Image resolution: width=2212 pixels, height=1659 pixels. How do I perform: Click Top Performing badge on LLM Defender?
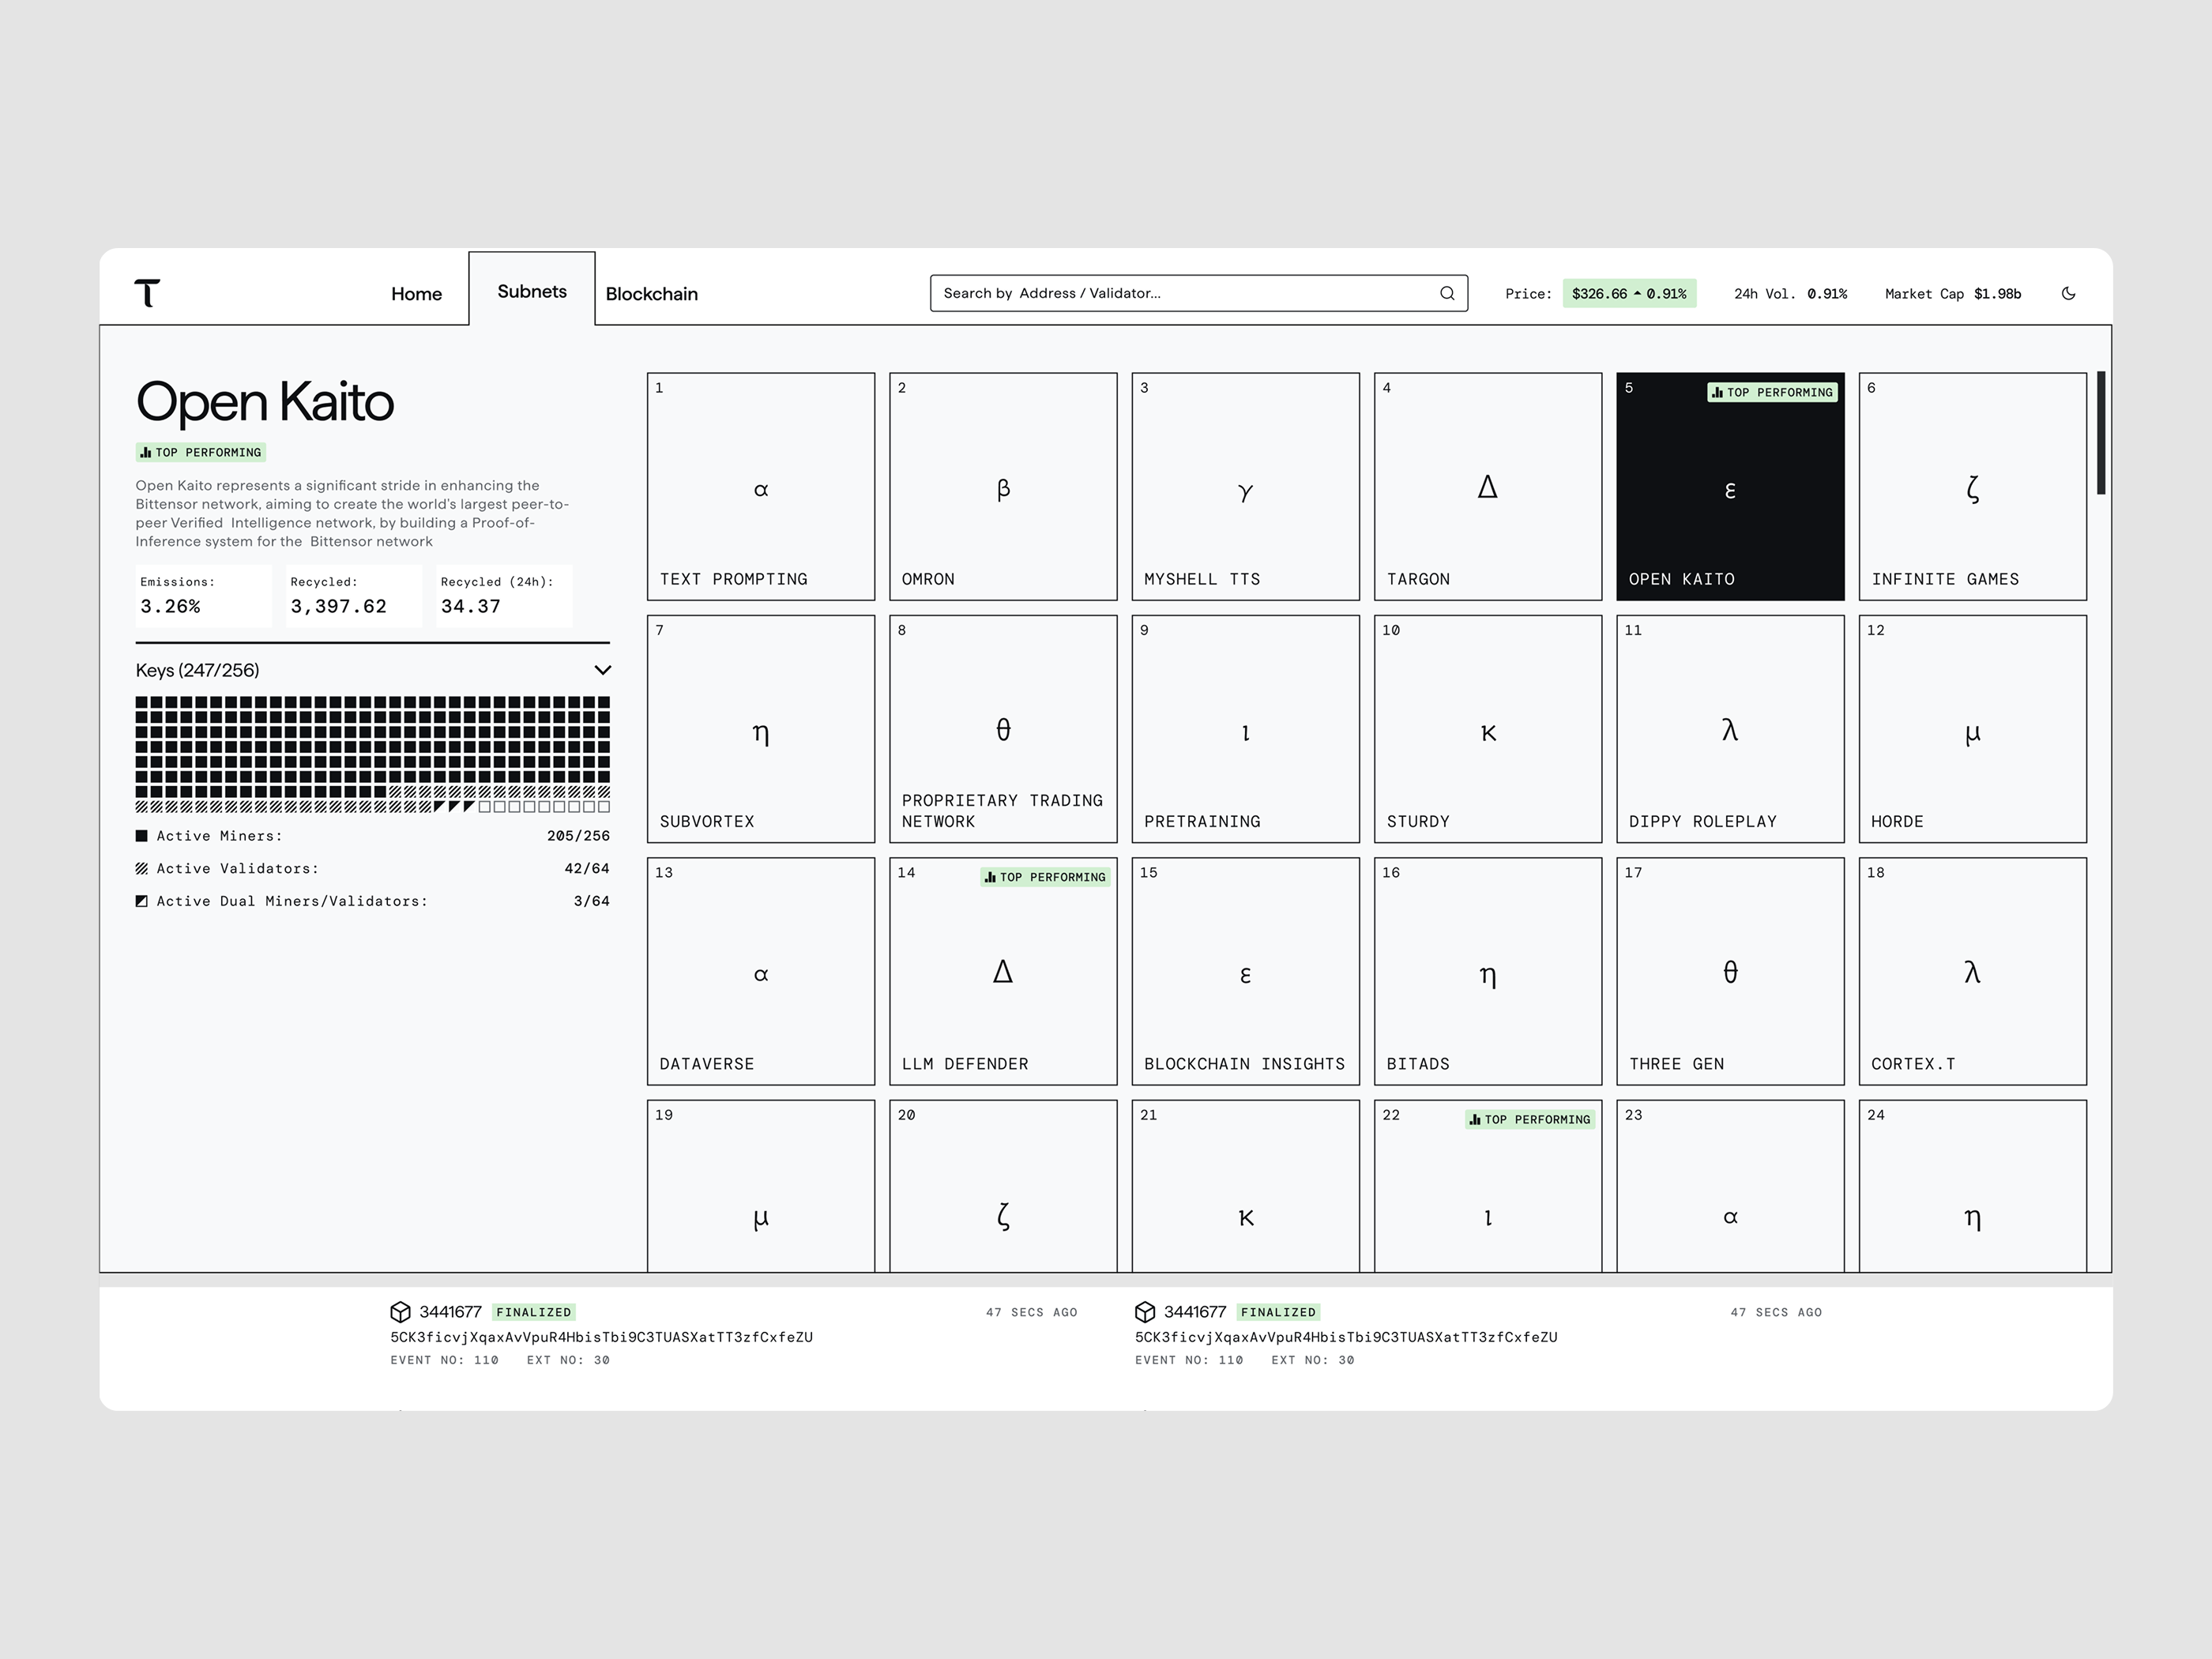pyautogui.click(x=1045, y=877)
